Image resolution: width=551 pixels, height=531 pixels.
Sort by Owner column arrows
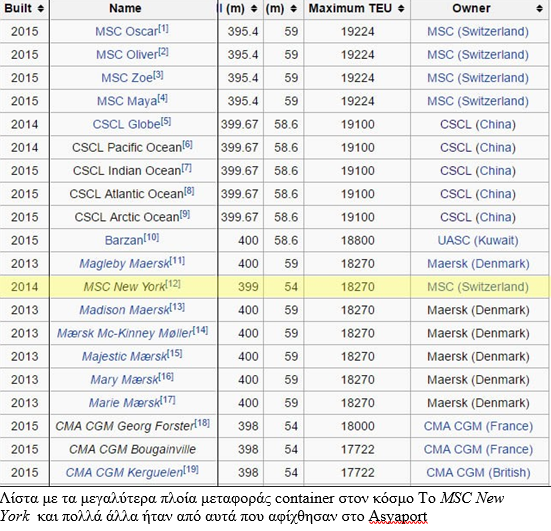[539, 8]
